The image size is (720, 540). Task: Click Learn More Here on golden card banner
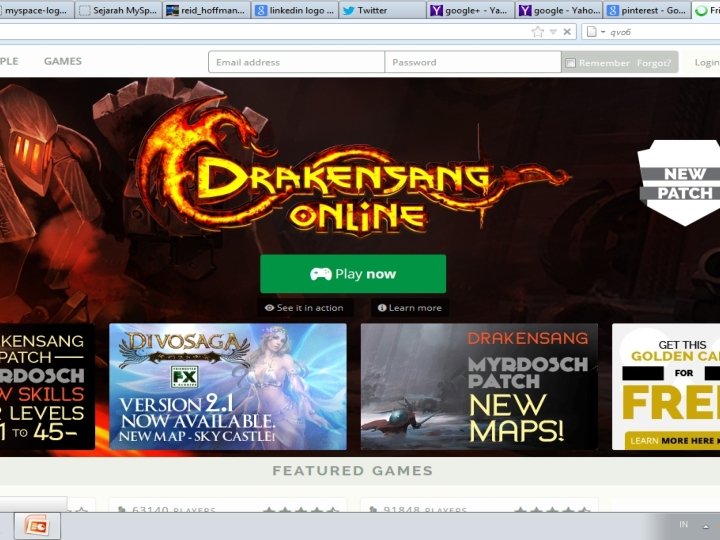click(672, 441)
